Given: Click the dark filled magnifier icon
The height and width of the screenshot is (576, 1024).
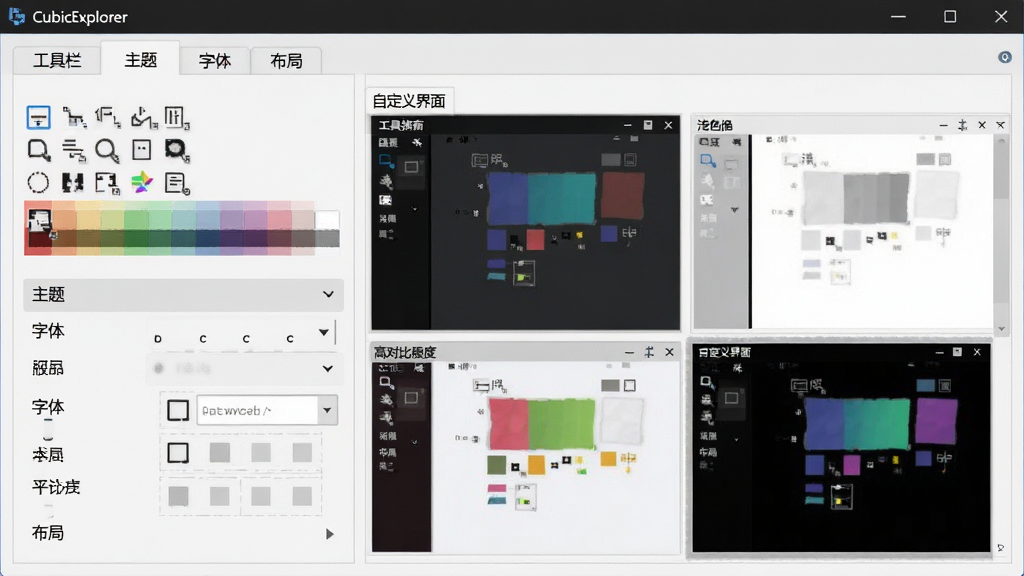Looking at the screenshot, I should click(176, 150).
